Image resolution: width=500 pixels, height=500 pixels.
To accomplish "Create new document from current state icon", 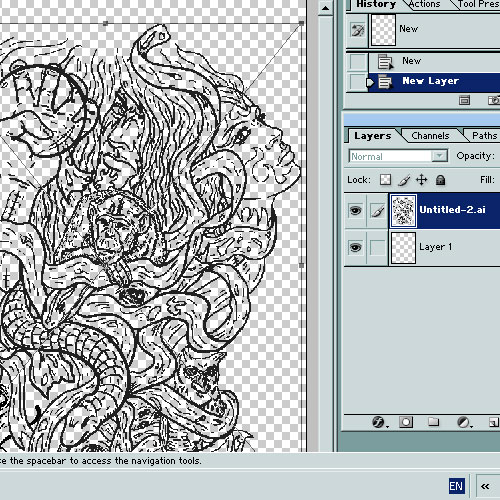I will click(464, 100).
